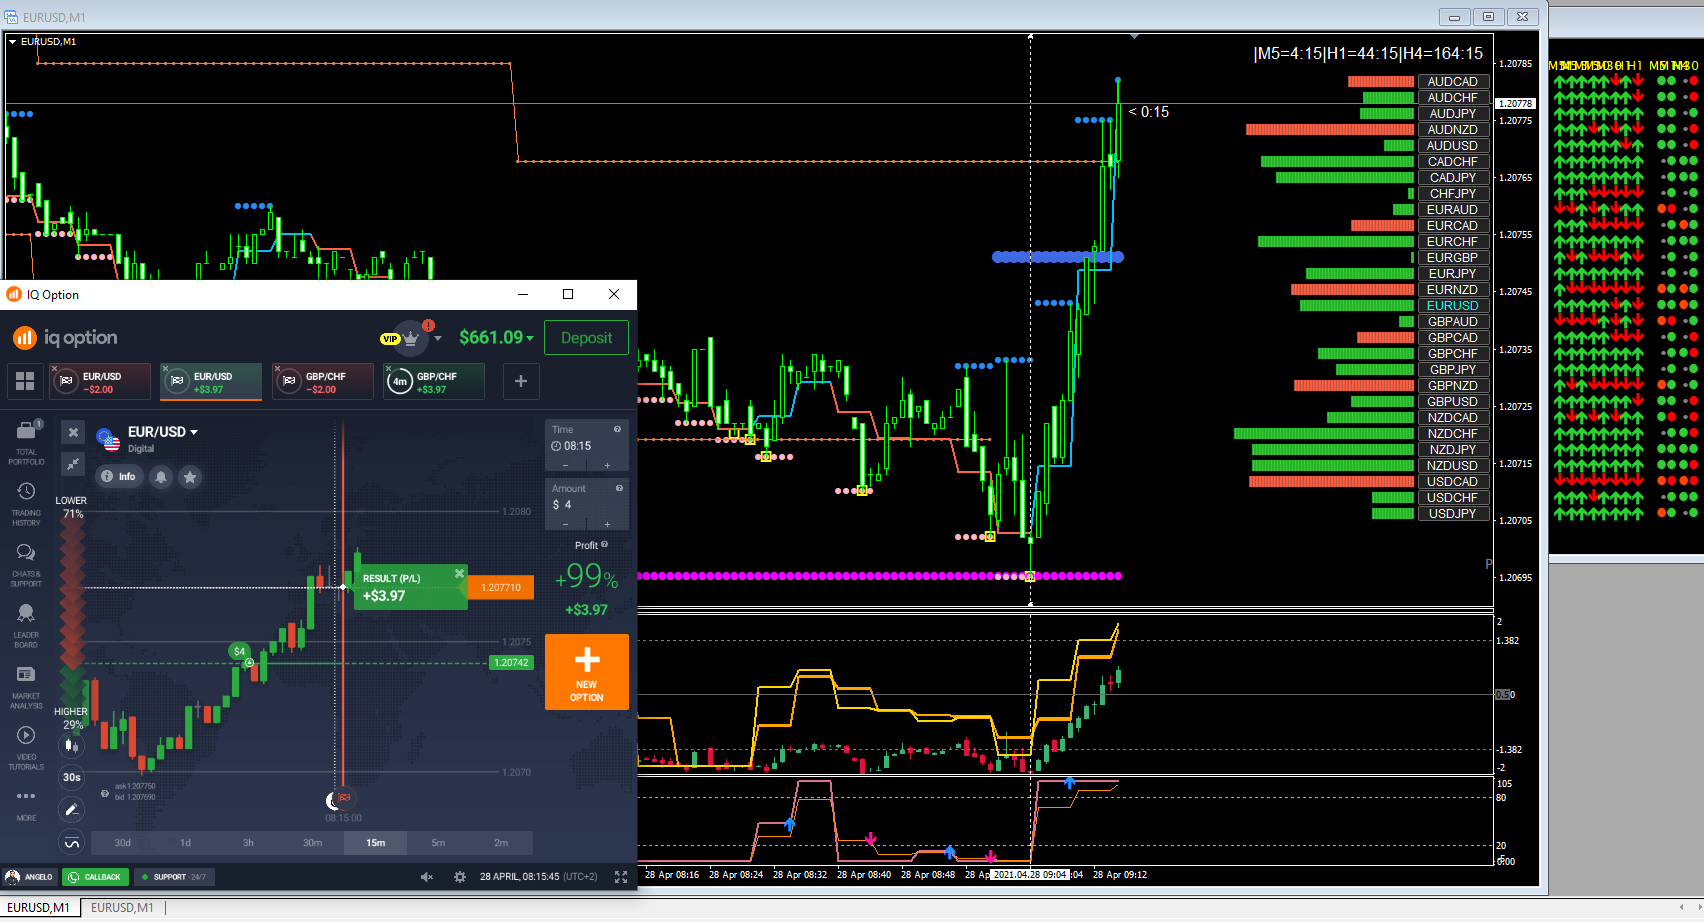Click the USDJPY symbol button in MT4

click(x=1453, y=514)
